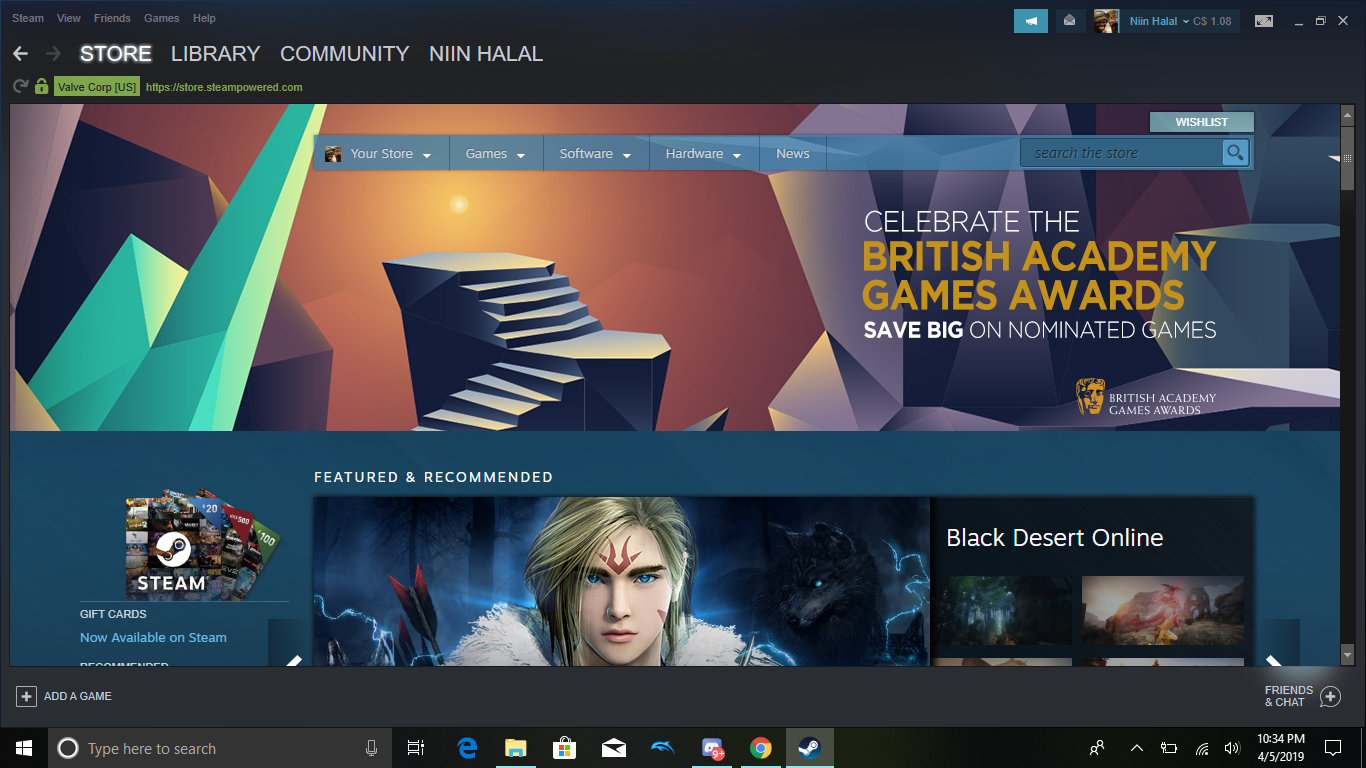Switch to the LIBRARY tab
This screenshot has height=768, width=1366.
(x=215, y=54)
